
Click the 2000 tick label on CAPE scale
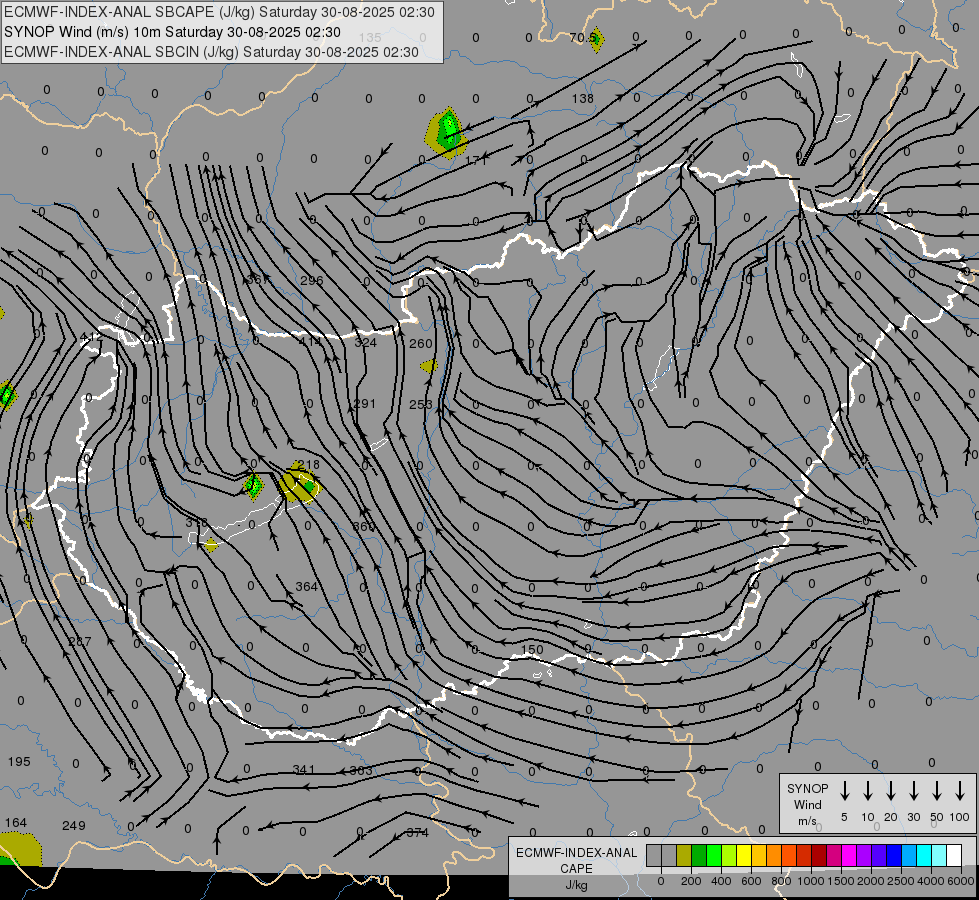870,881
